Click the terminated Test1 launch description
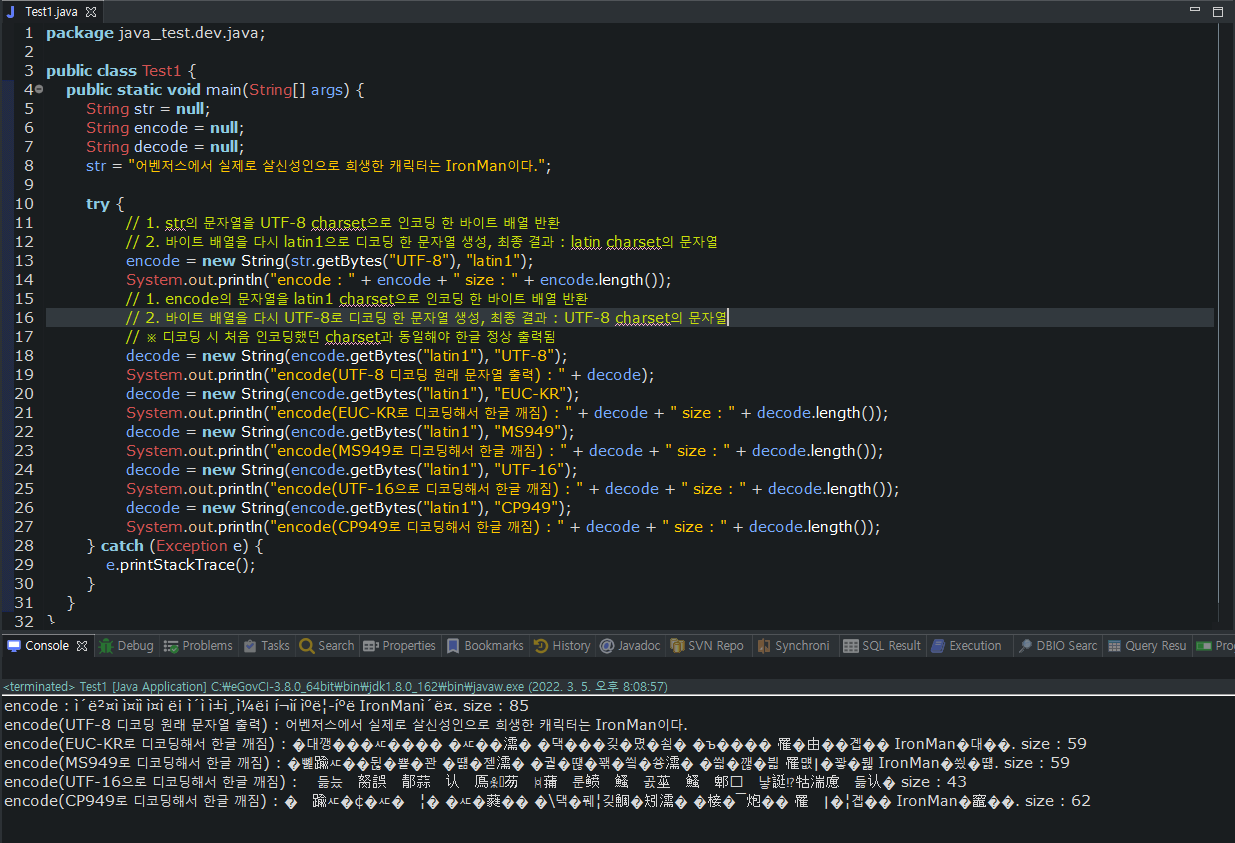The width and height of the screenshot is (1235, 843). [x=336, y=687]
